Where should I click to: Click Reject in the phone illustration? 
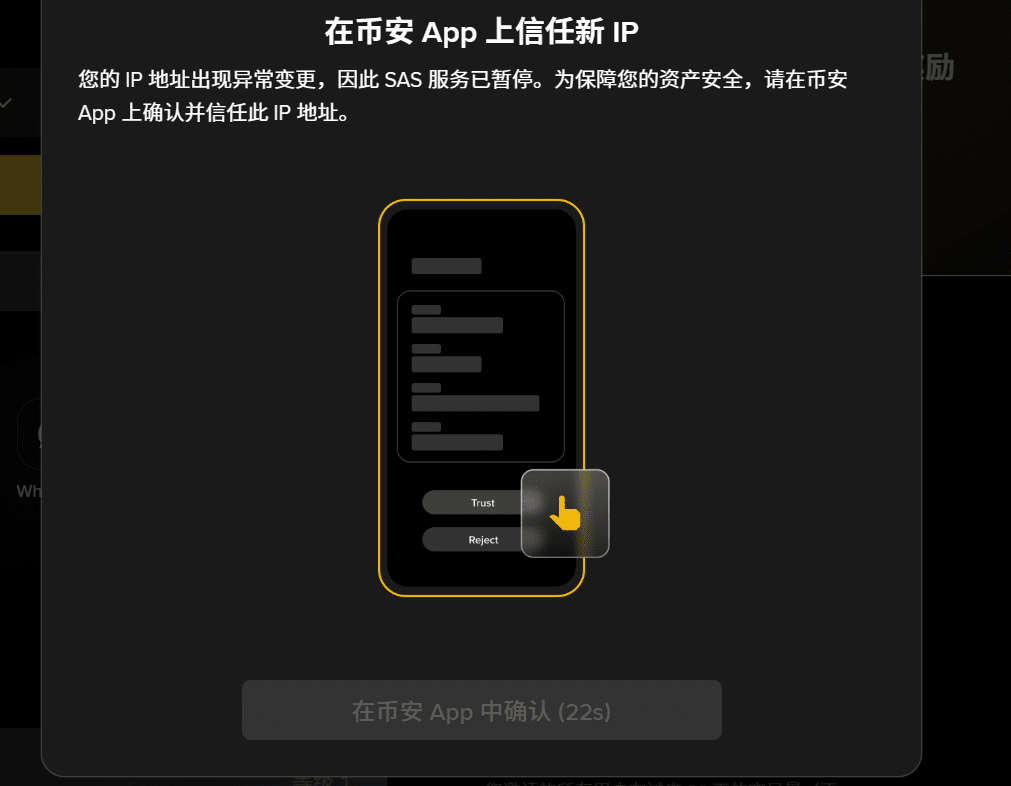(482, 540)
